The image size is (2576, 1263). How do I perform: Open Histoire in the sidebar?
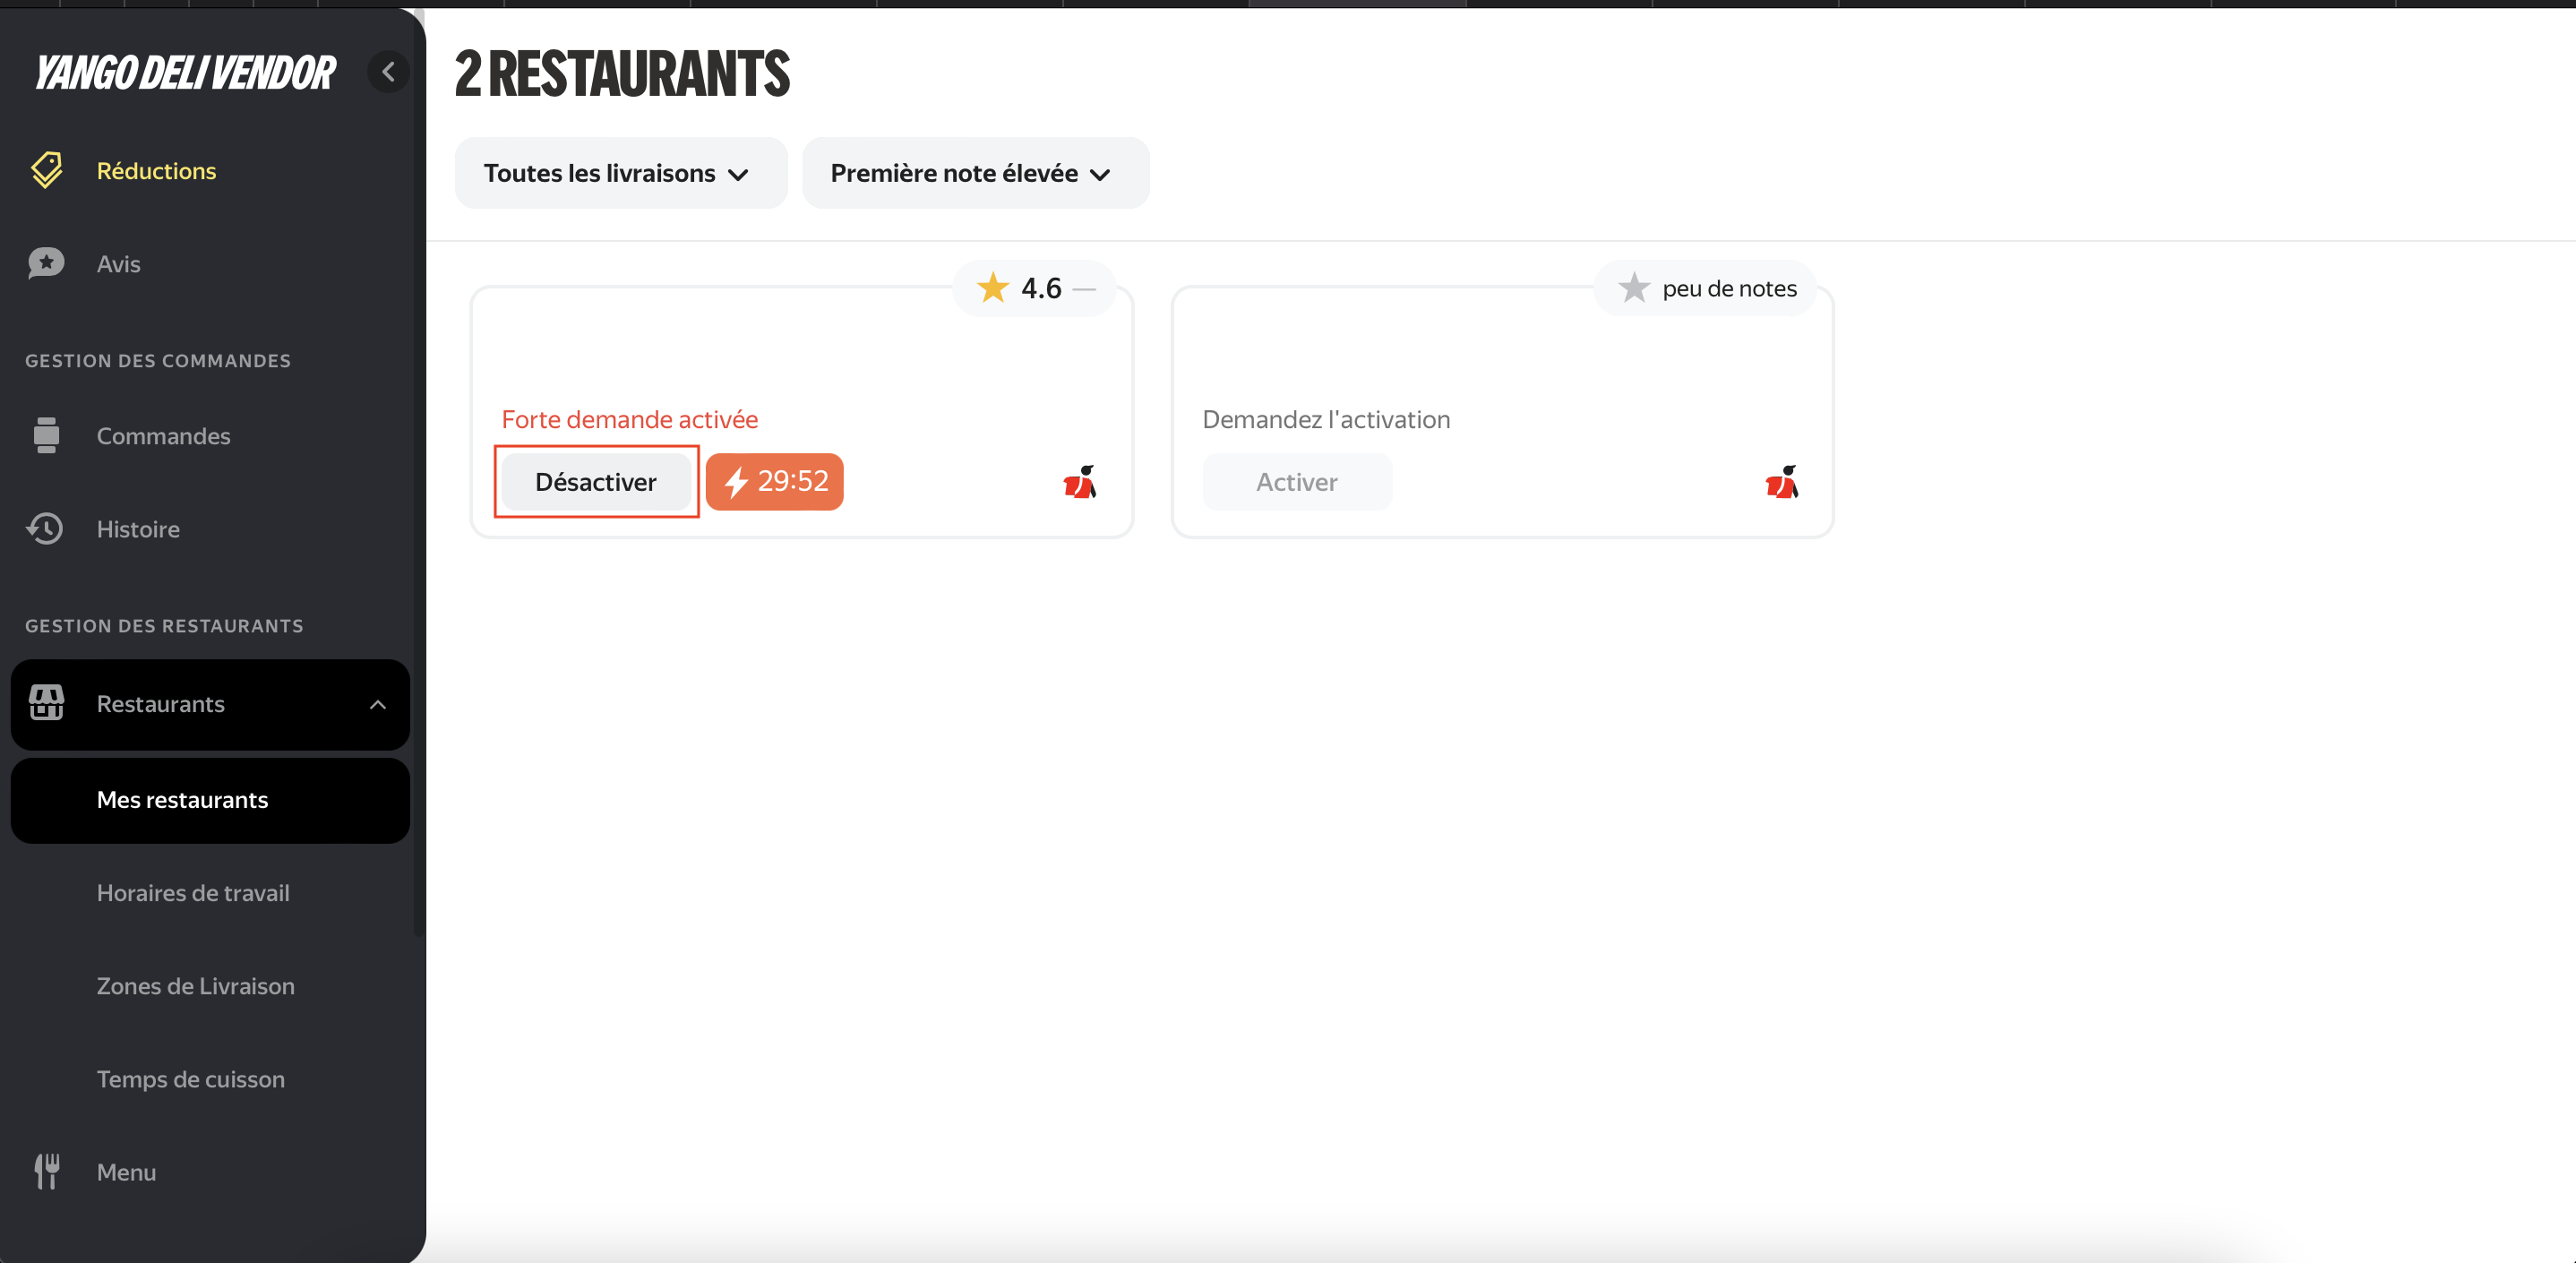138,529
